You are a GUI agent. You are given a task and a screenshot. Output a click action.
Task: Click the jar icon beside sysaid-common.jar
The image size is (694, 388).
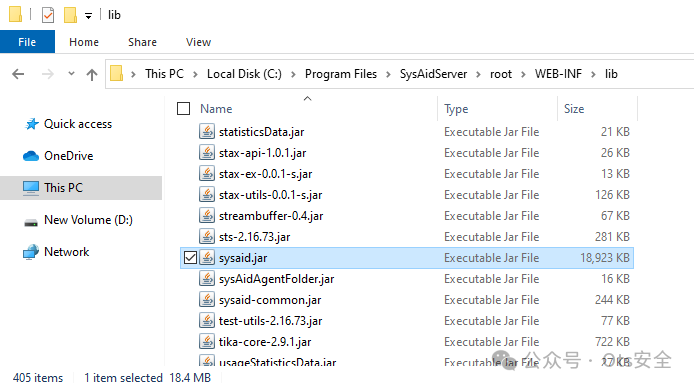point(207,300)
